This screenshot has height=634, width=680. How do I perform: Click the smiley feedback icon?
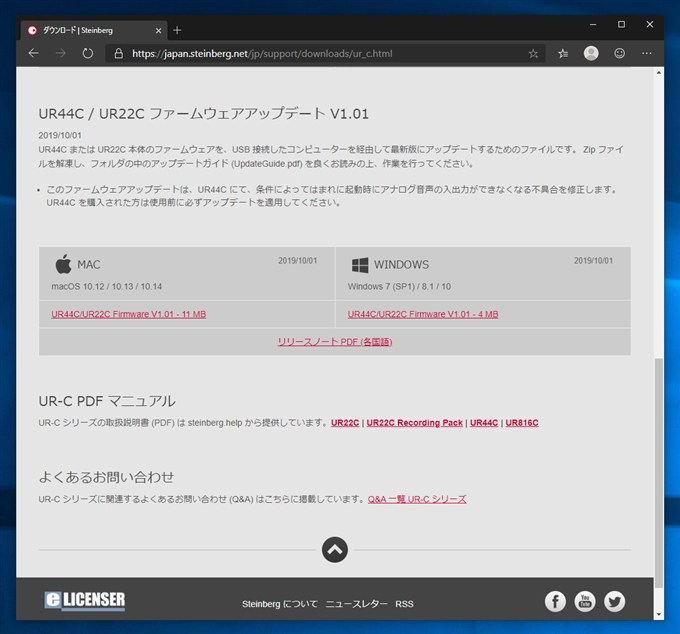coord(619,53)
